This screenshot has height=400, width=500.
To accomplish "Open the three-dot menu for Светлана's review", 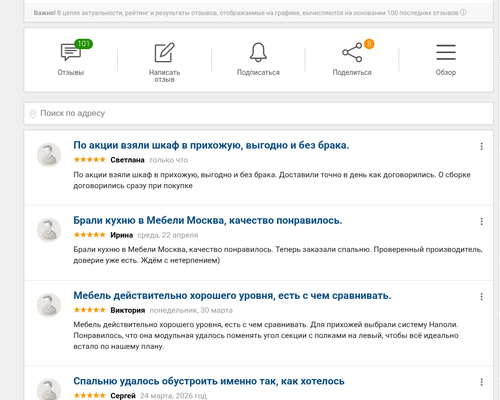I will pyautogui.click(x=481, y=146).
